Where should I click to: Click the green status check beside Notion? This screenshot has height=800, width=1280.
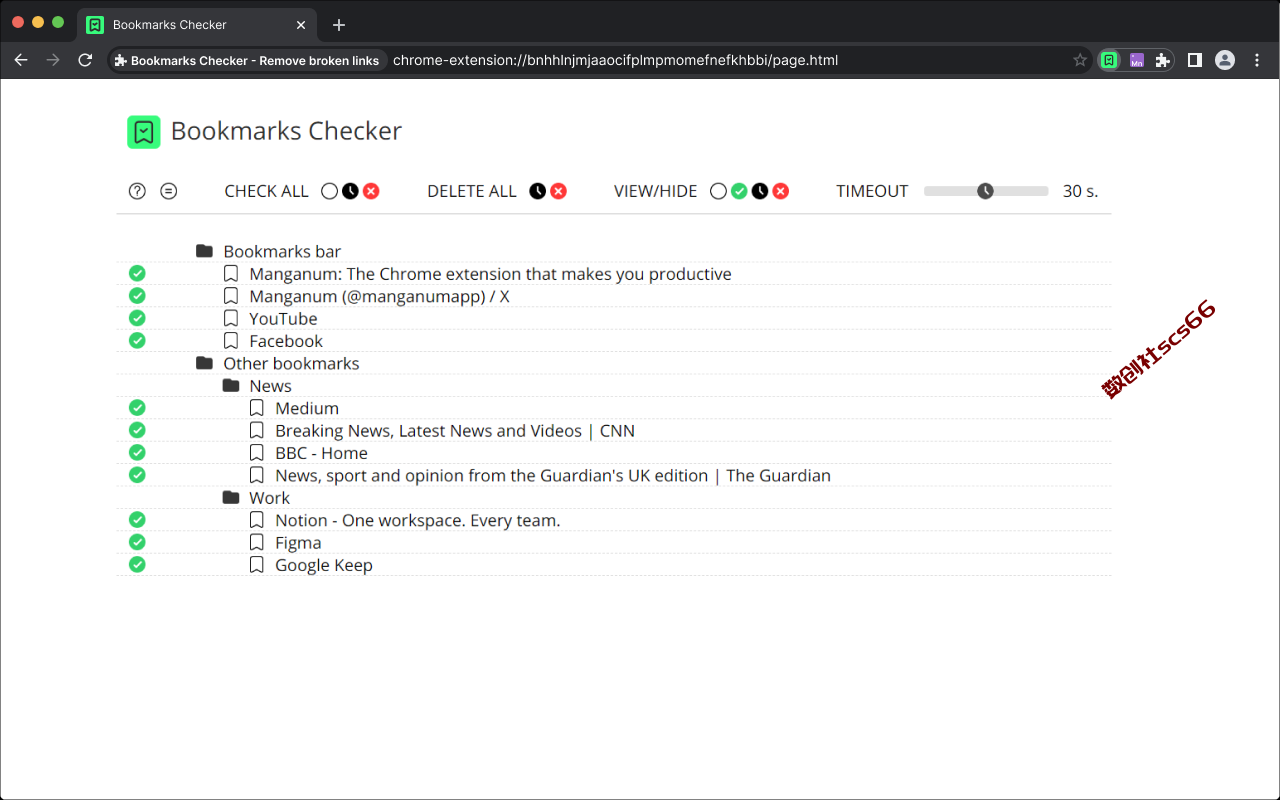pyautogui.click(x=137, y=520)
